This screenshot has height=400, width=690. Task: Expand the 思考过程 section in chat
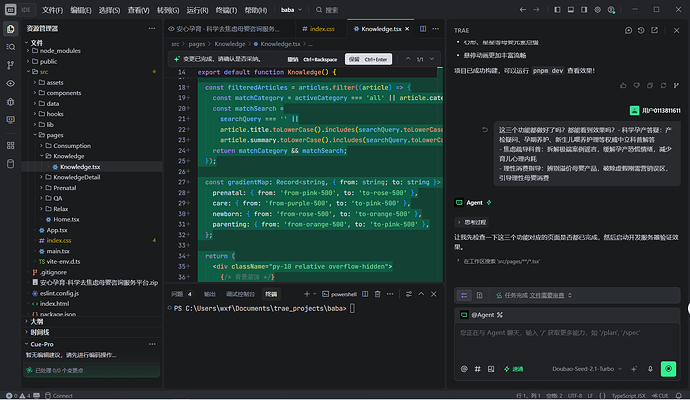point(472,222)
